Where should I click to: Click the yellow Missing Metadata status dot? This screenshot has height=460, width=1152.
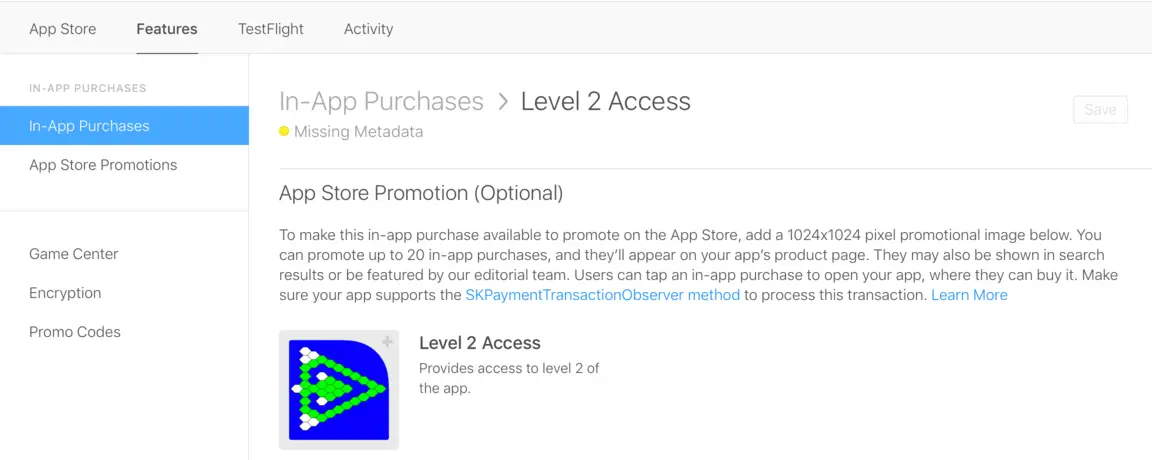(x=284, y=132)
